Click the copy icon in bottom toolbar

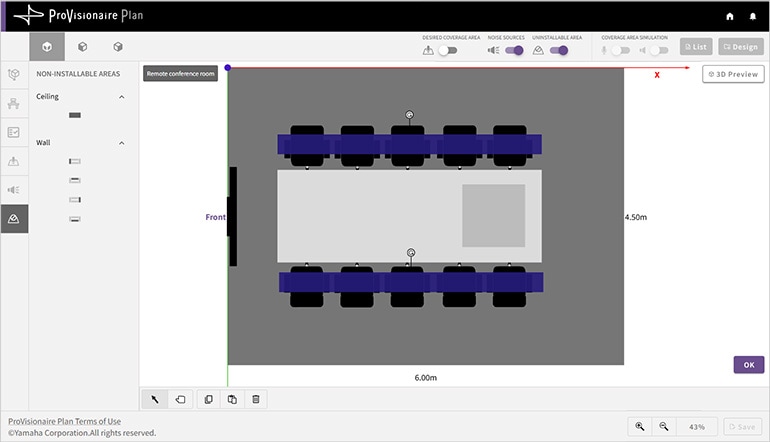point(209,399)
